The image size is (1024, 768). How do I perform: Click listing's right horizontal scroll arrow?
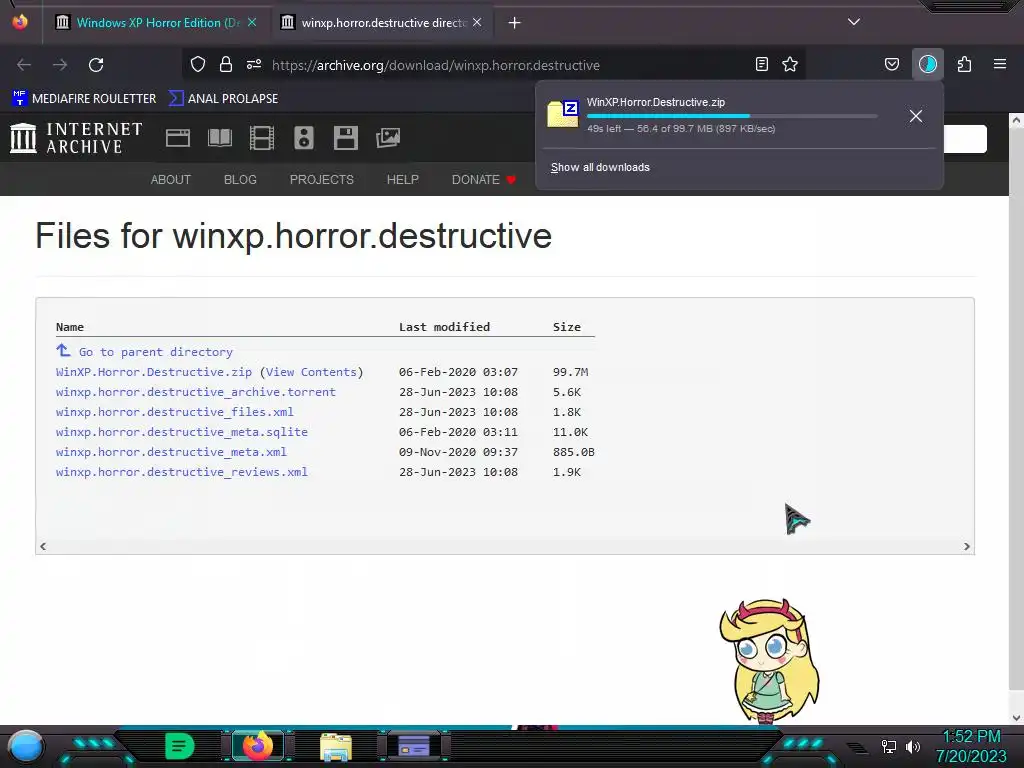point(967,547)
